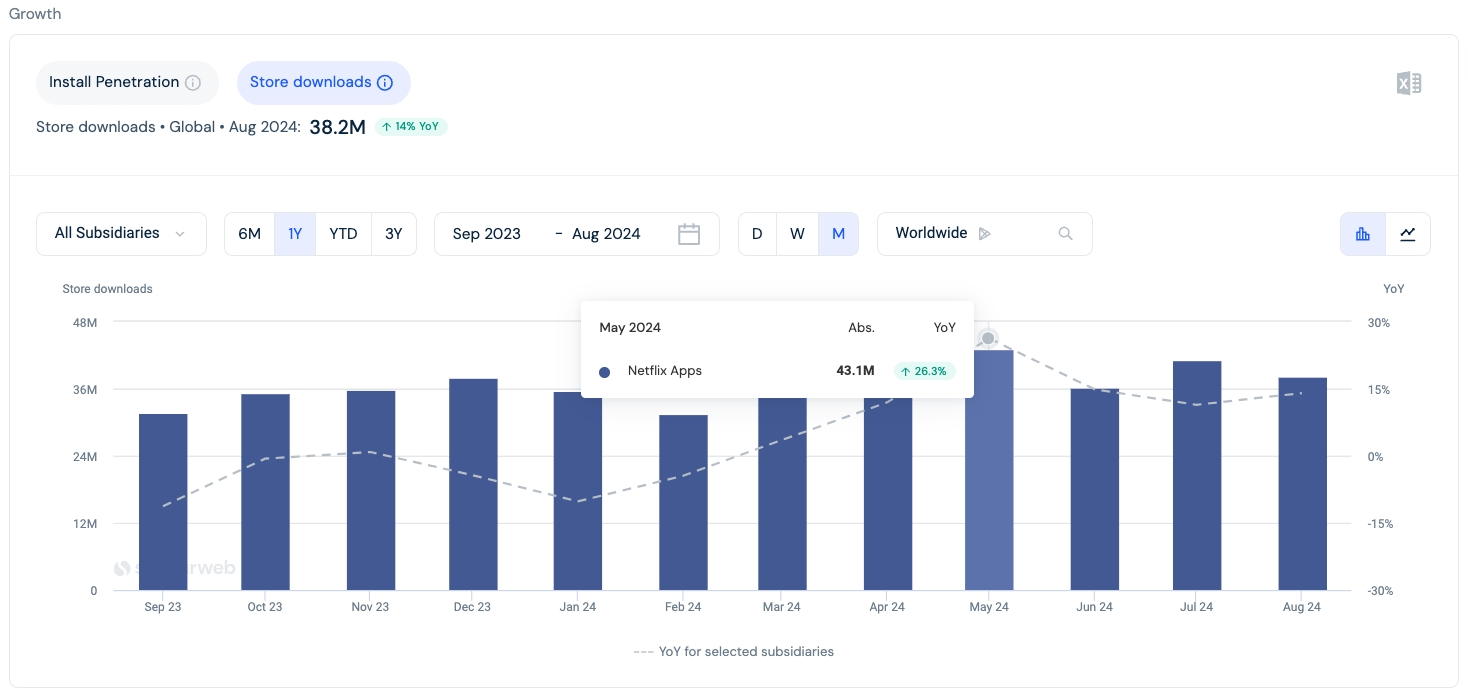Click the 26.3% YoY badge in tooltip

coord(924,370)
